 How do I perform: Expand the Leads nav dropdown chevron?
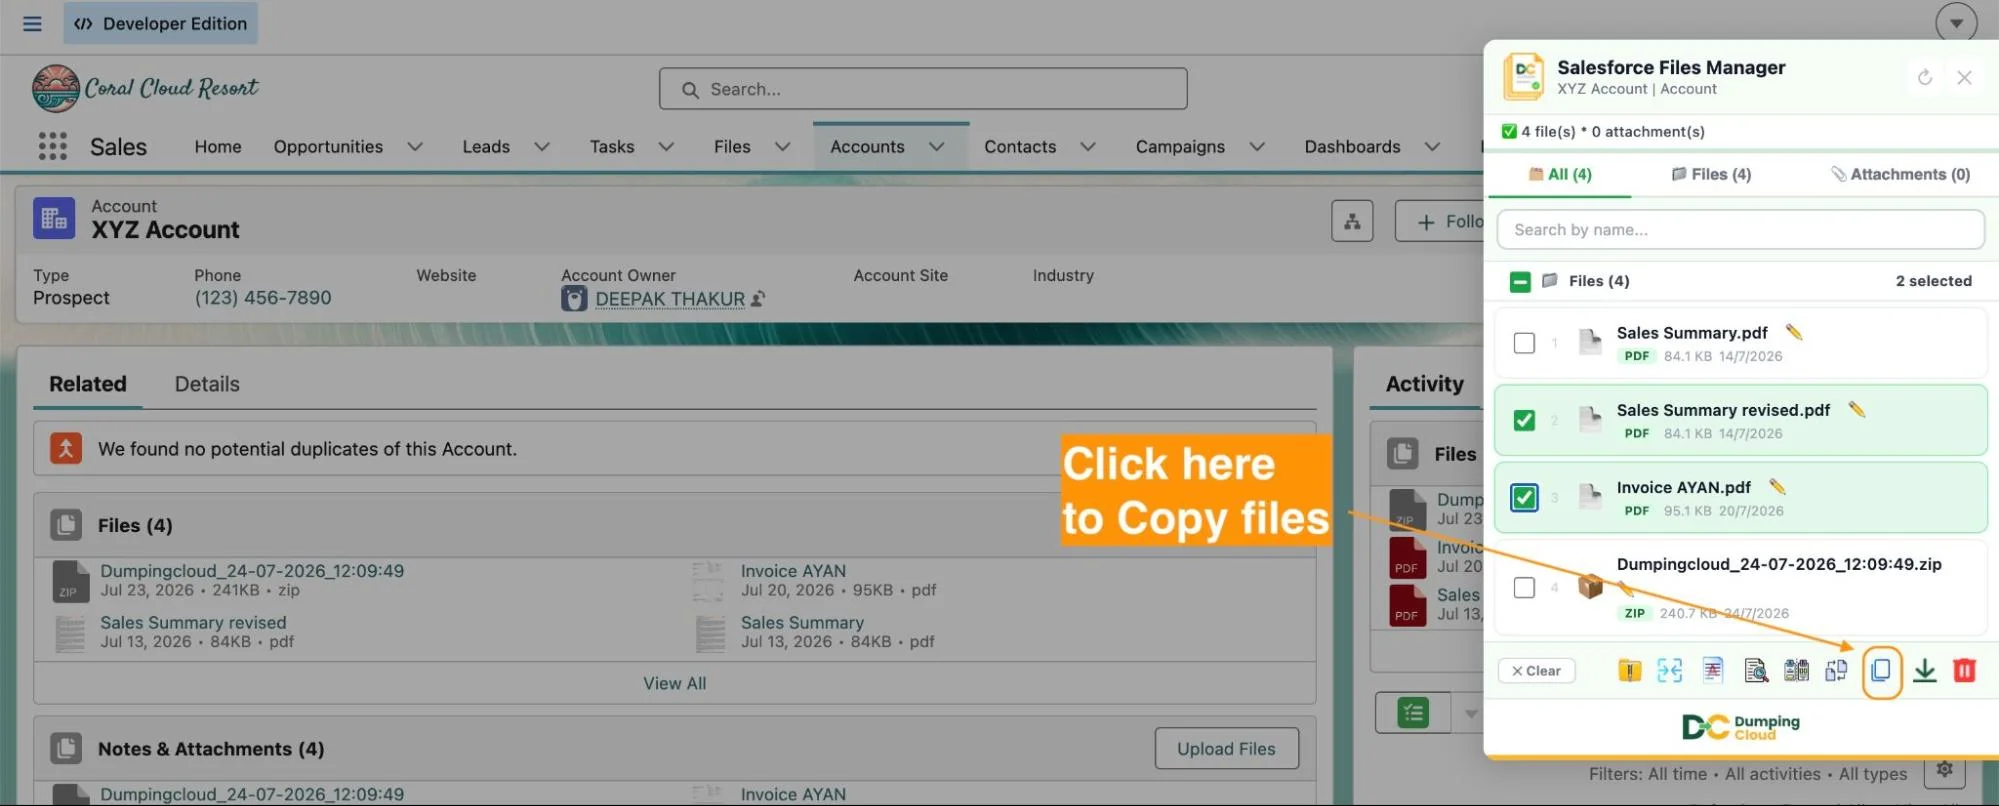[542, 147]
